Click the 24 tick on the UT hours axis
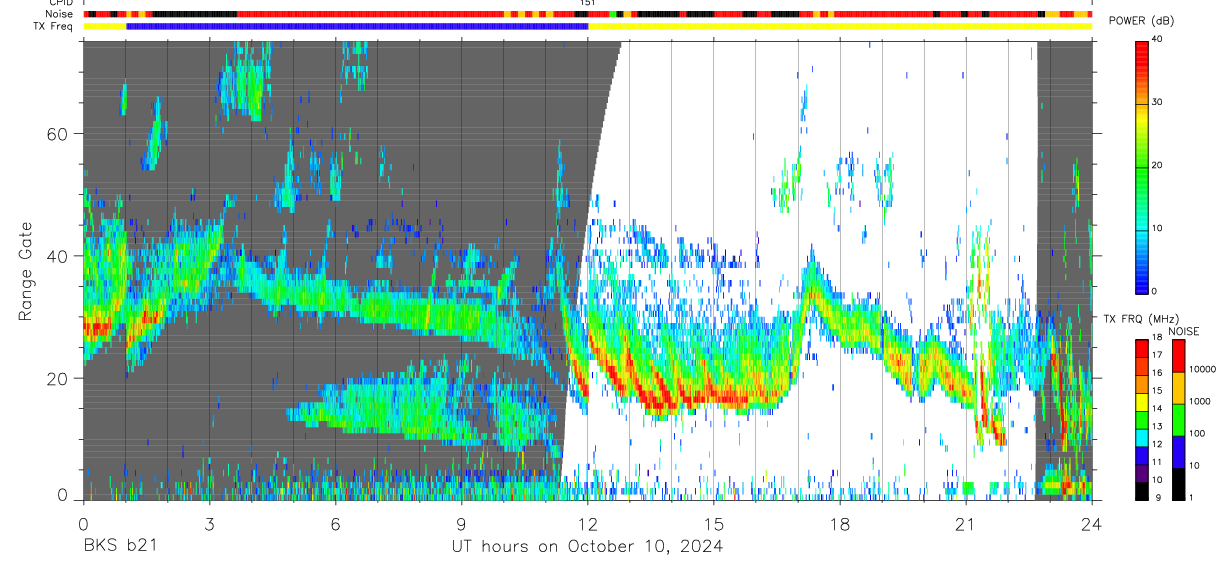1228x567 pixels. point(1092,523)
